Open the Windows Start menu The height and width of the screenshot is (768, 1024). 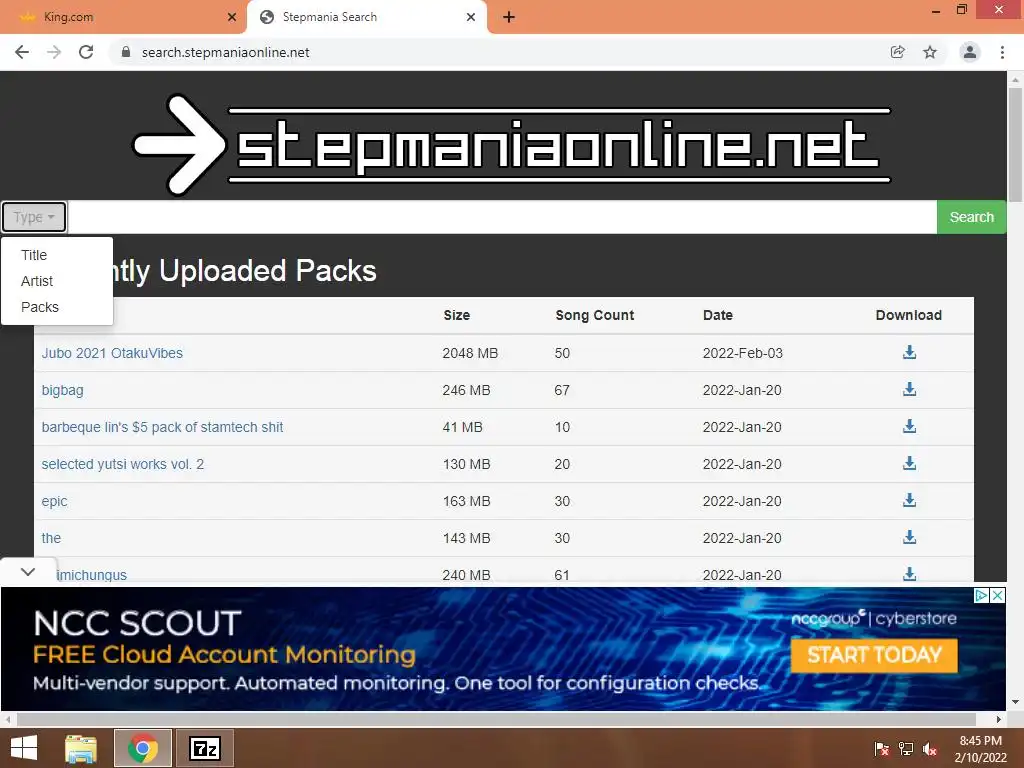pos(24,748)
